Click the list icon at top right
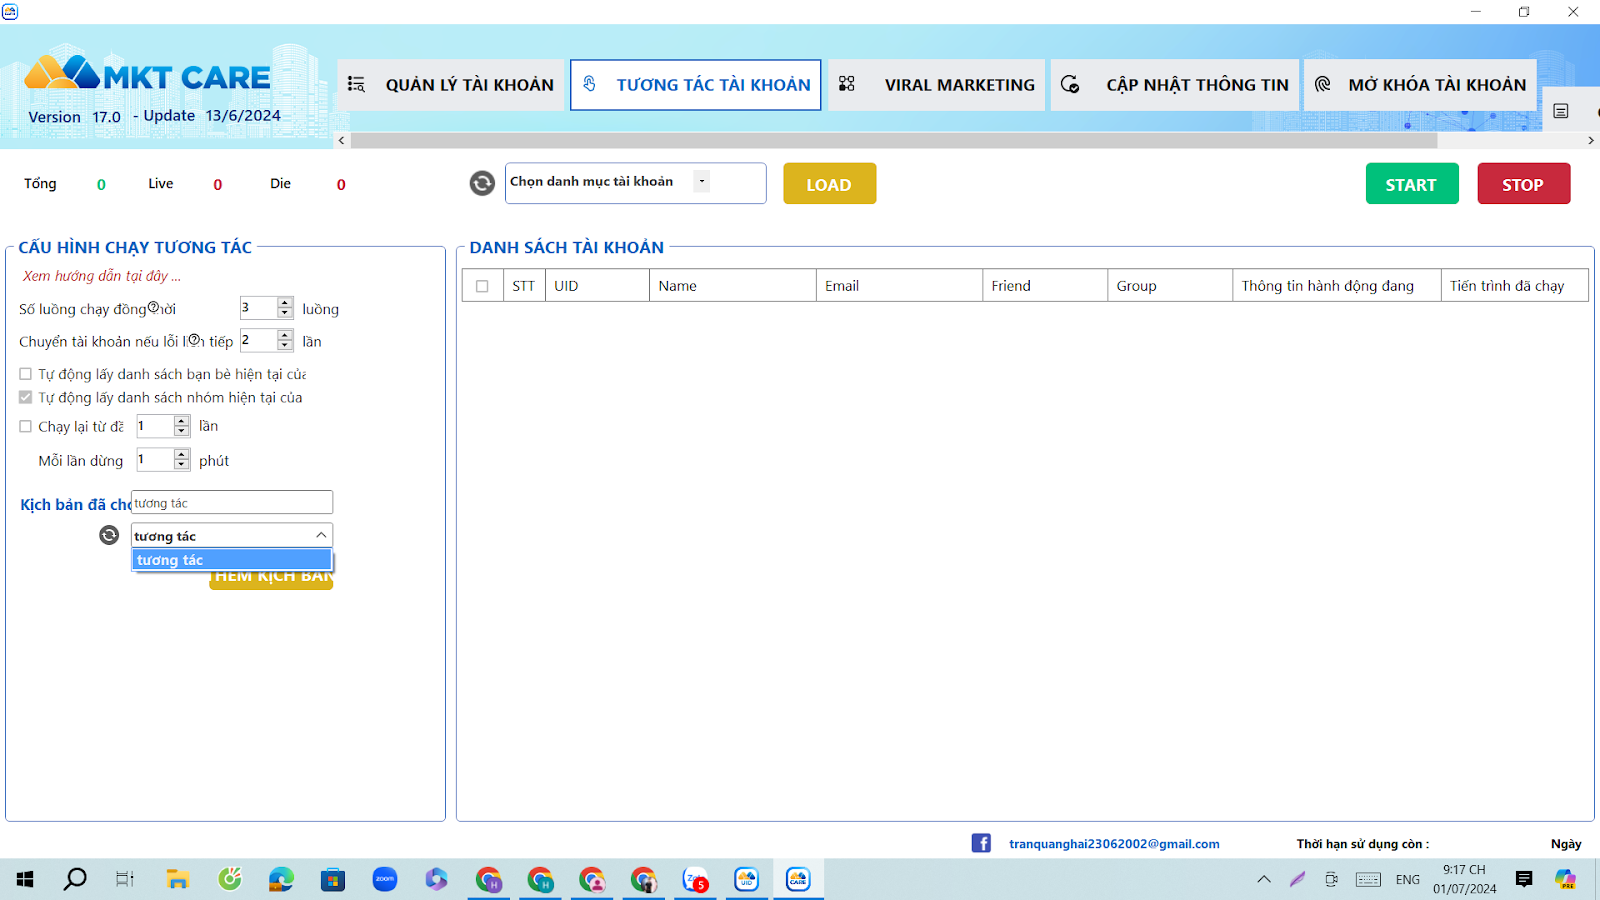Screen dimensions: 1600x900 click(x=1561, y=111)
